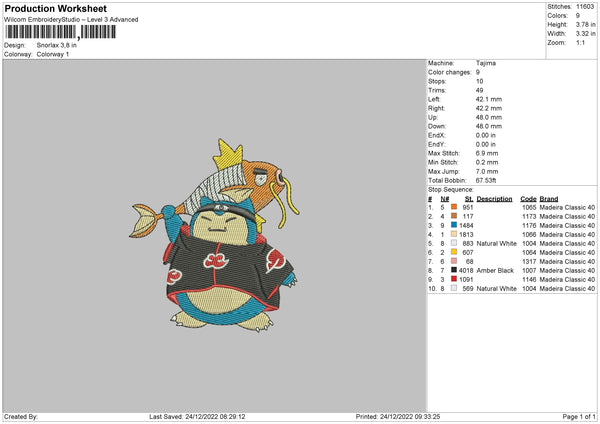Click the Brand column header
This screenshot has height=424, width=600.
(x=549, y=199)
